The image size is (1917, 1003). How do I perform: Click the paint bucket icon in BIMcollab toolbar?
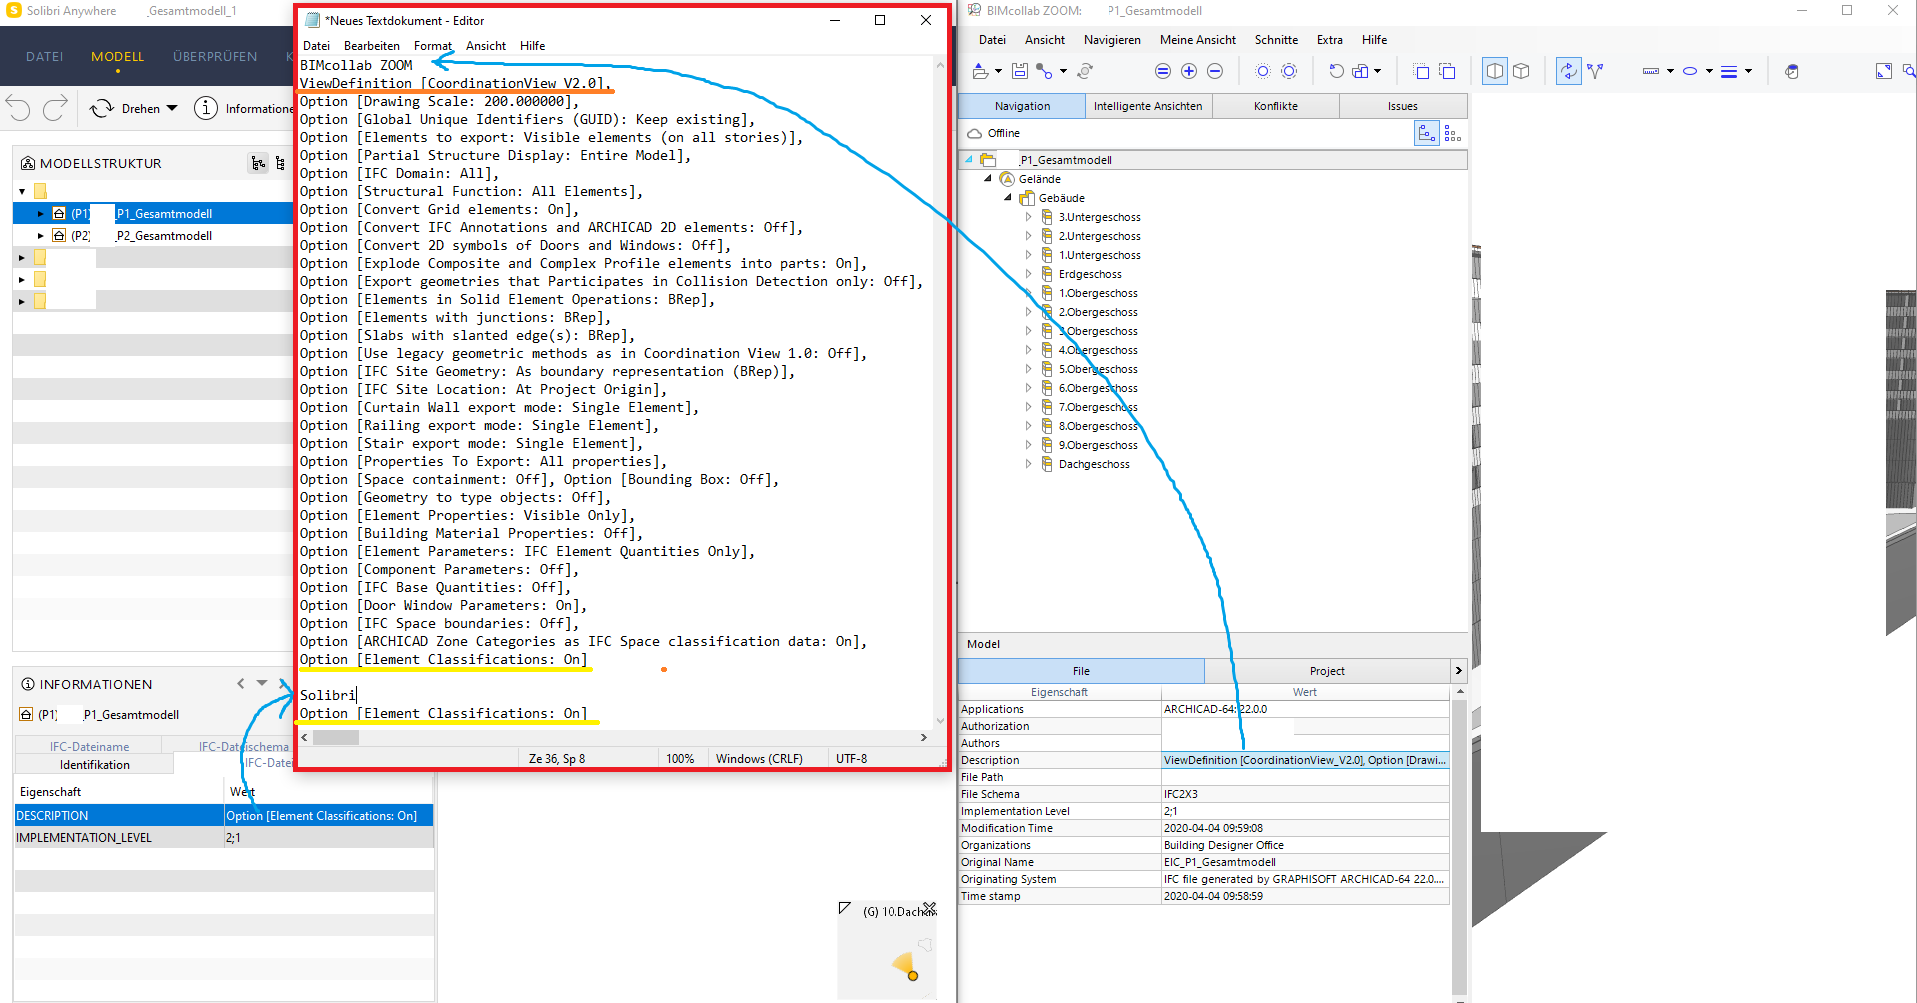tap(1792, 71)
